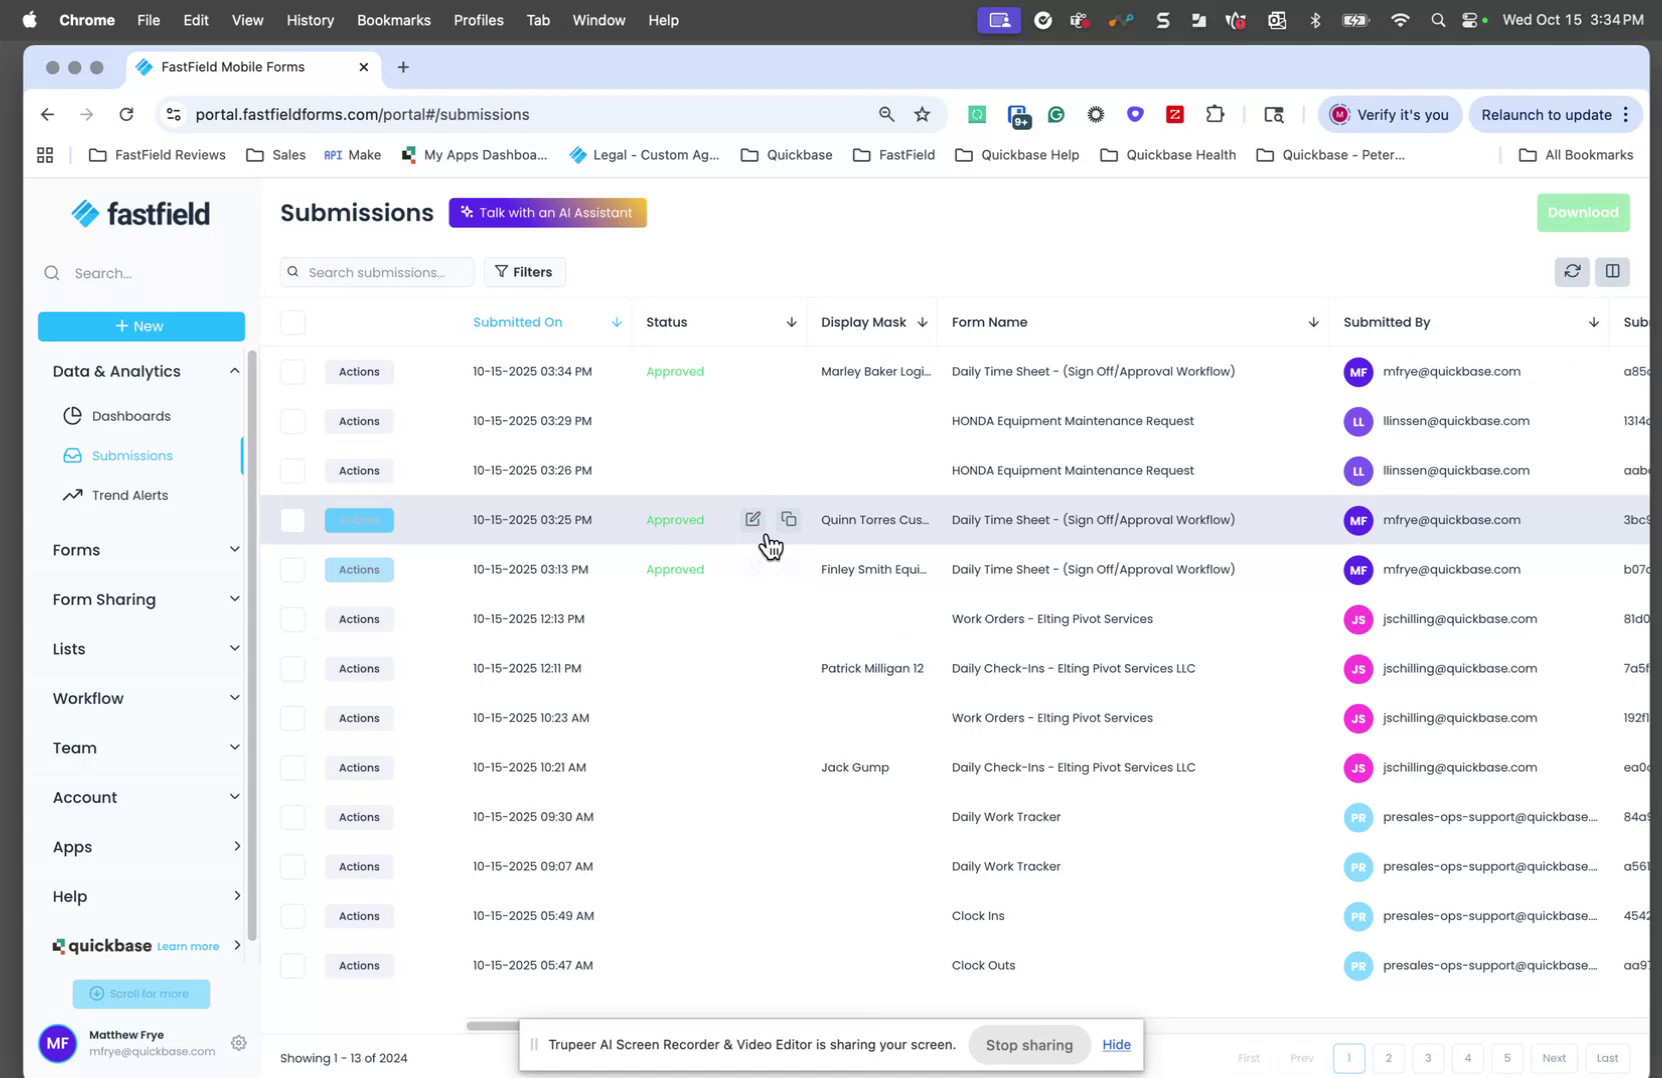This screenshot has width=1662, height=1078.
Task: Open Submissions from the sidebar
Action: [x=130, y=455]
